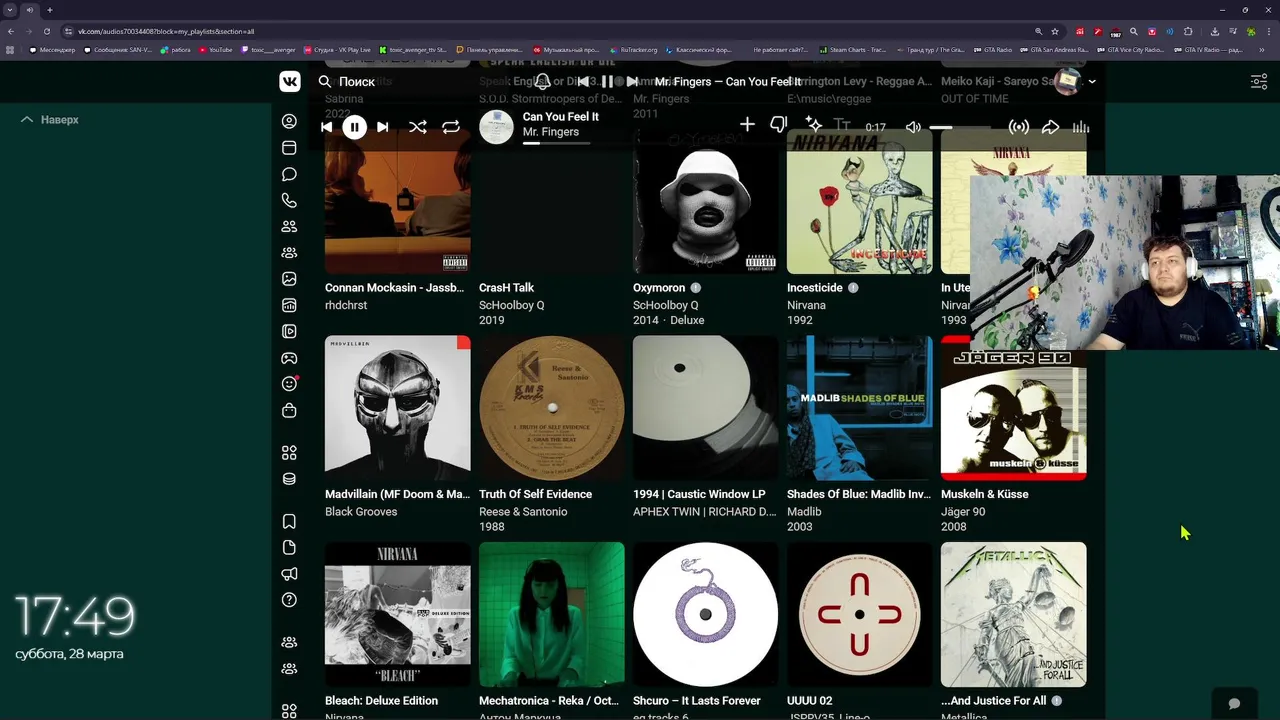Open Calls phone icon in sidebar
This screenshot has width=1280, height=720.
289,200
